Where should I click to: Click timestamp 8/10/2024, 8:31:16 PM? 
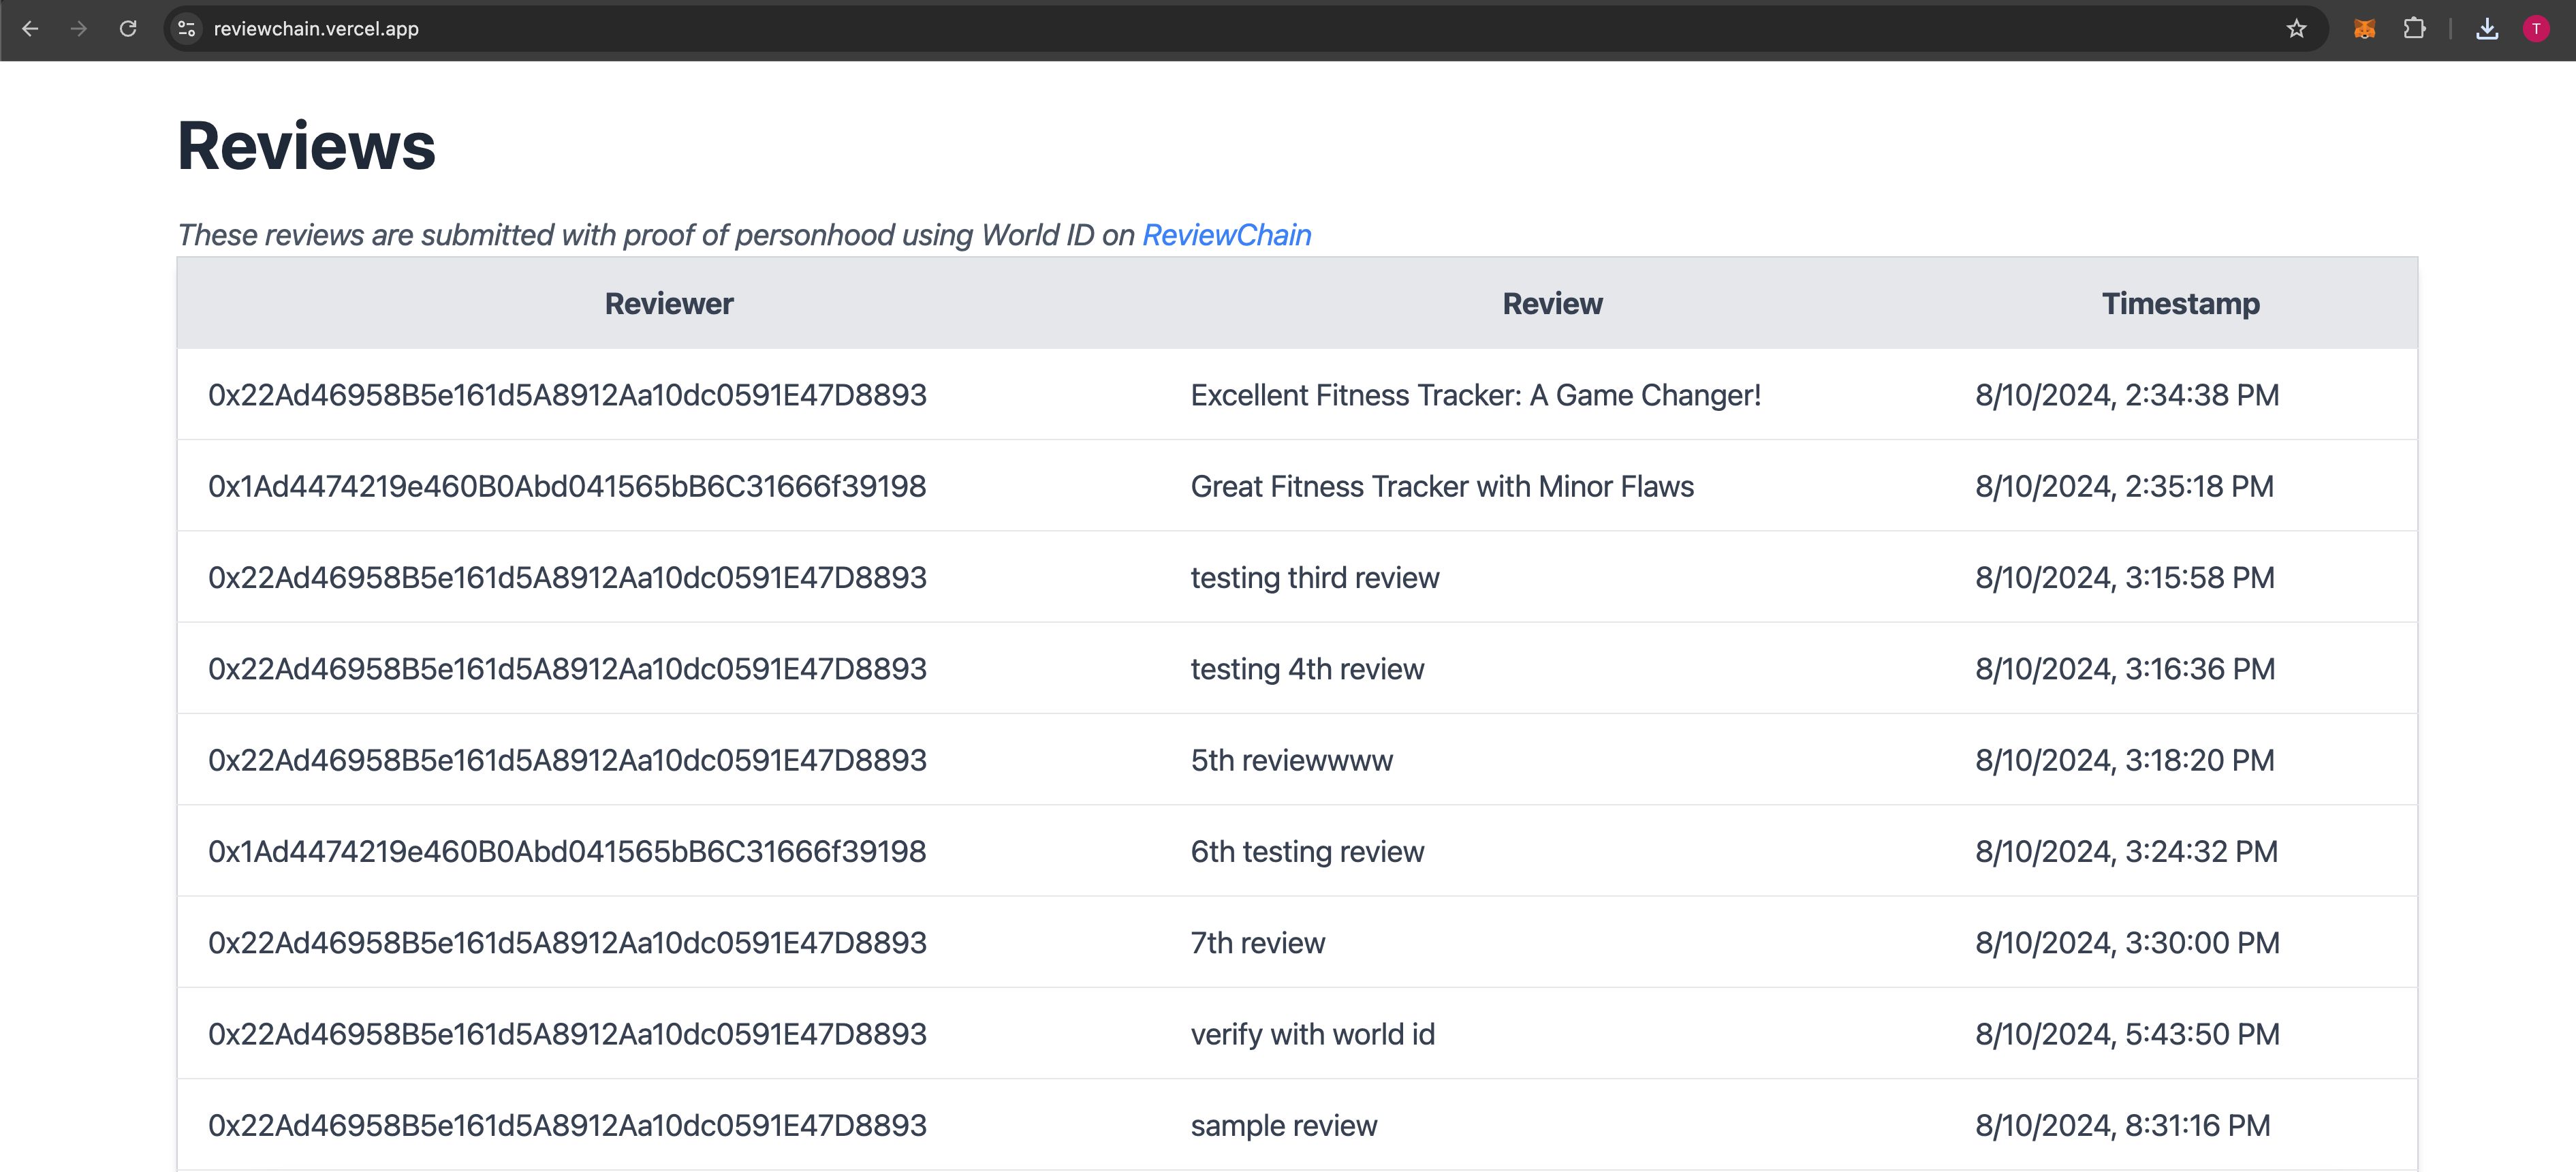pos(2122,1126)
